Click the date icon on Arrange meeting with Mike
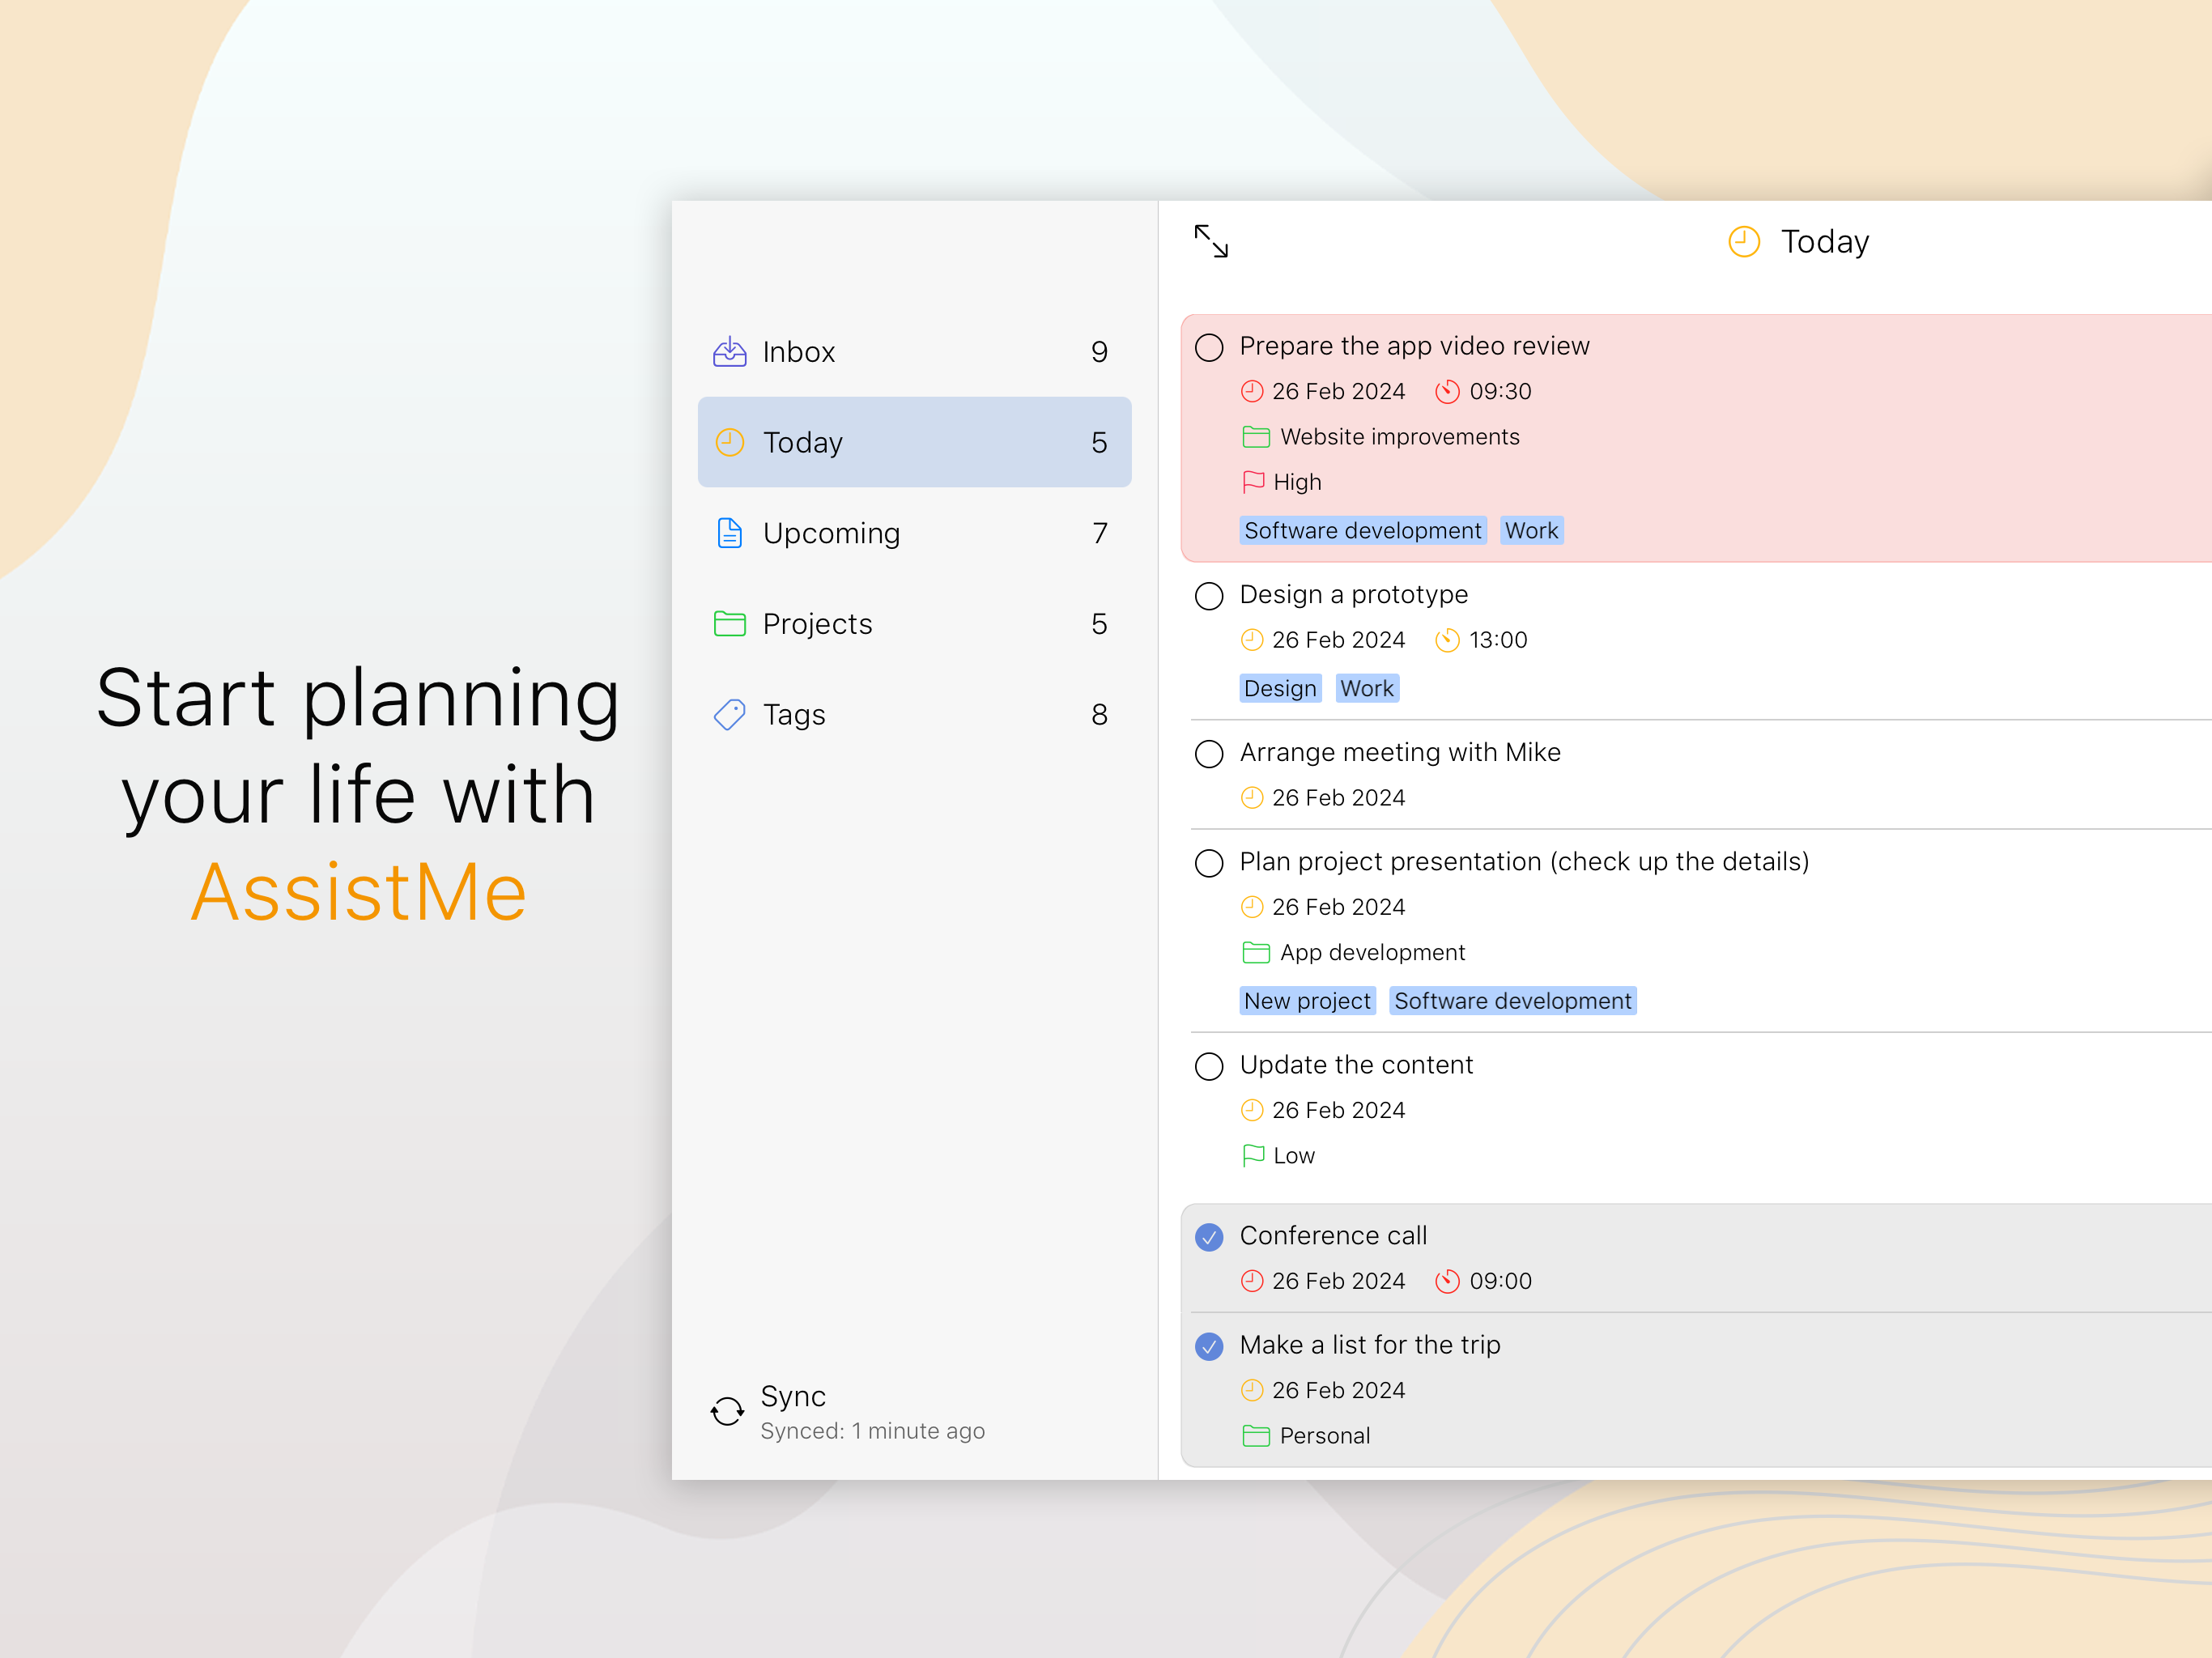This screenshot has height=1658, width=2212. (x=1252, y=798)
